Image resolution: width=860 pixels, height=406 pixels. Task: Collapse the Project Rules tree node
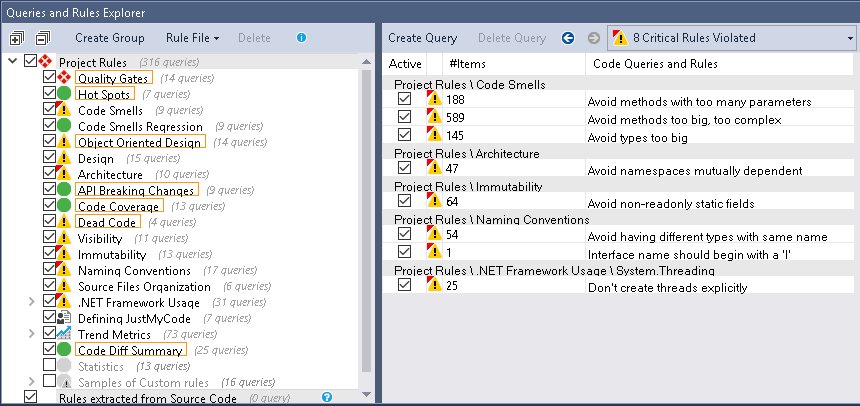(13, 62)
